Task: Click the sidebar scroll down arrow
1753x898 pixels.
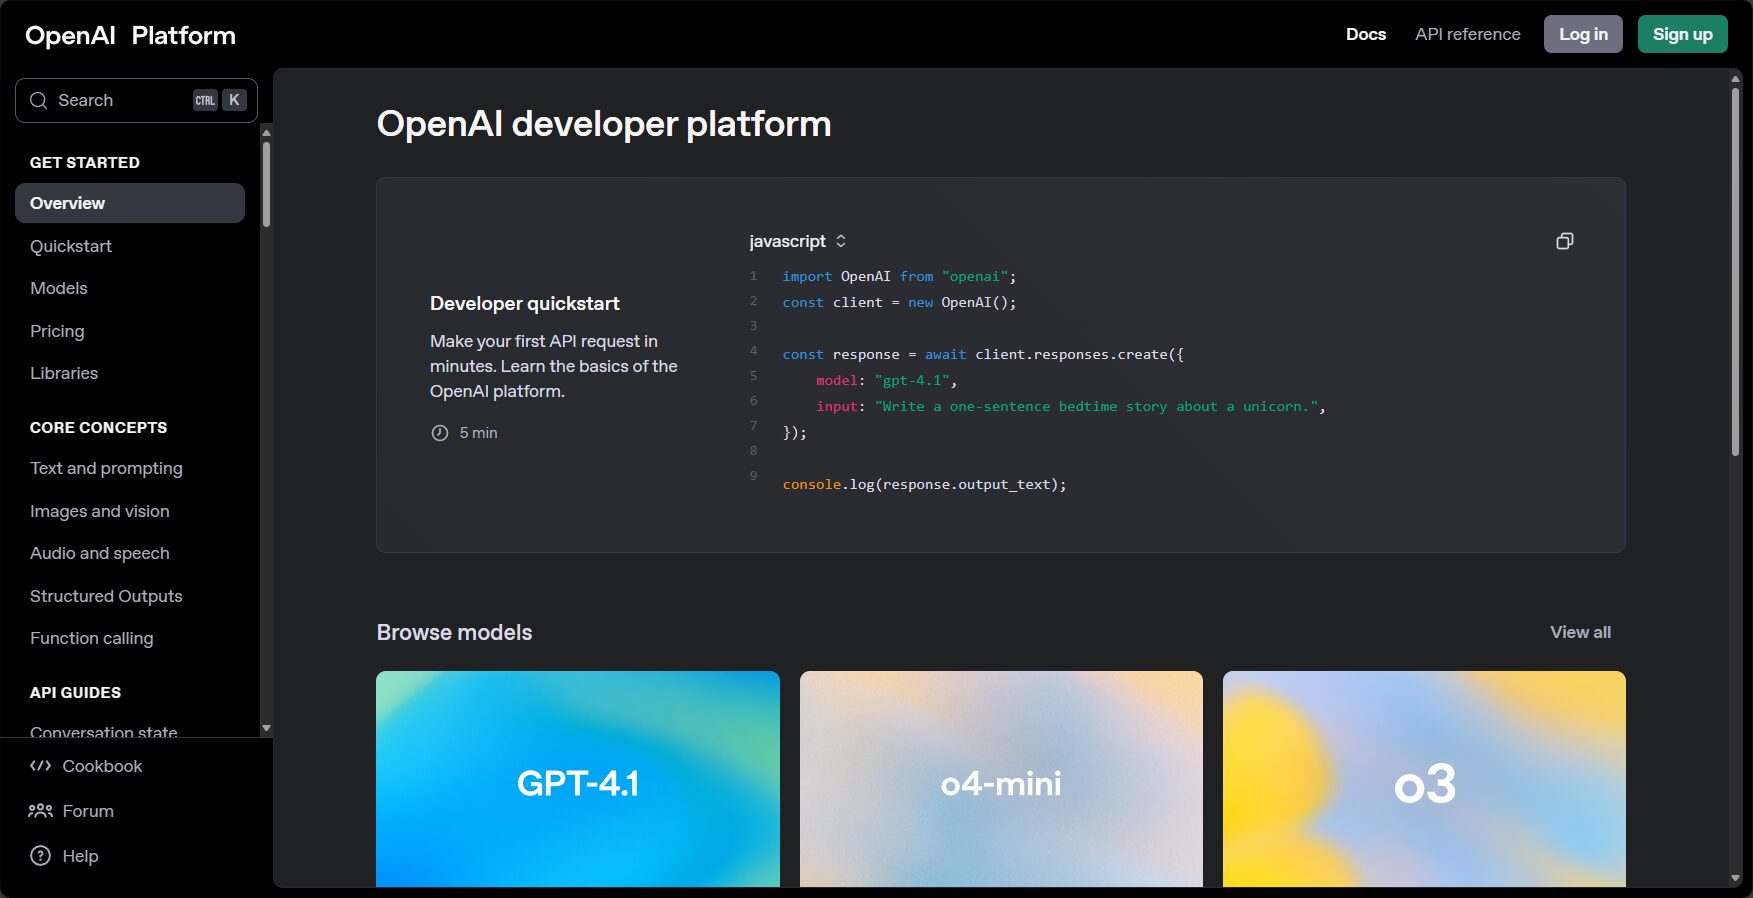Action: (266, 728)
